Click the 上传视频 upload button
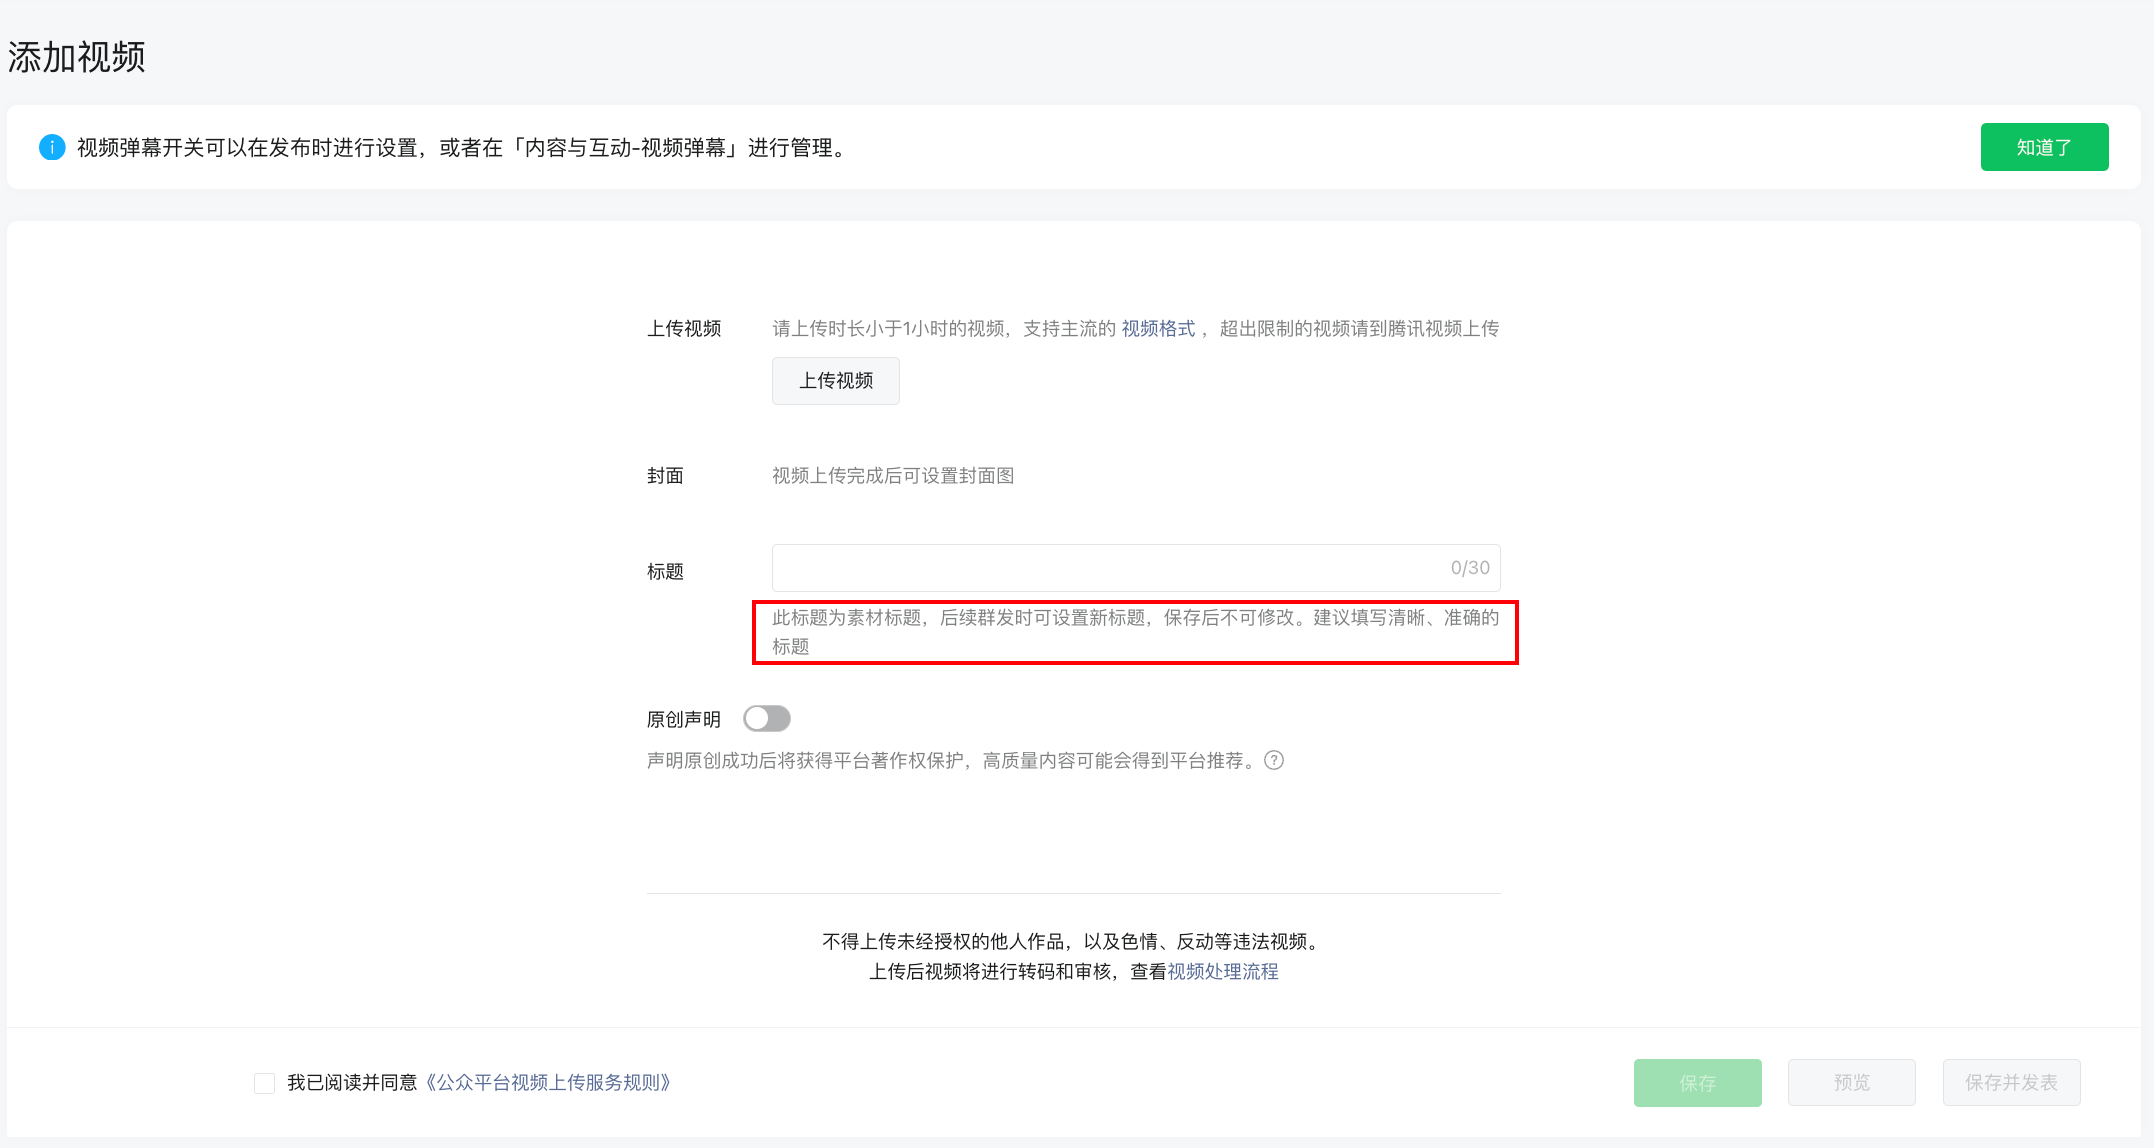 pyautogui.click(x=835, y=381)
